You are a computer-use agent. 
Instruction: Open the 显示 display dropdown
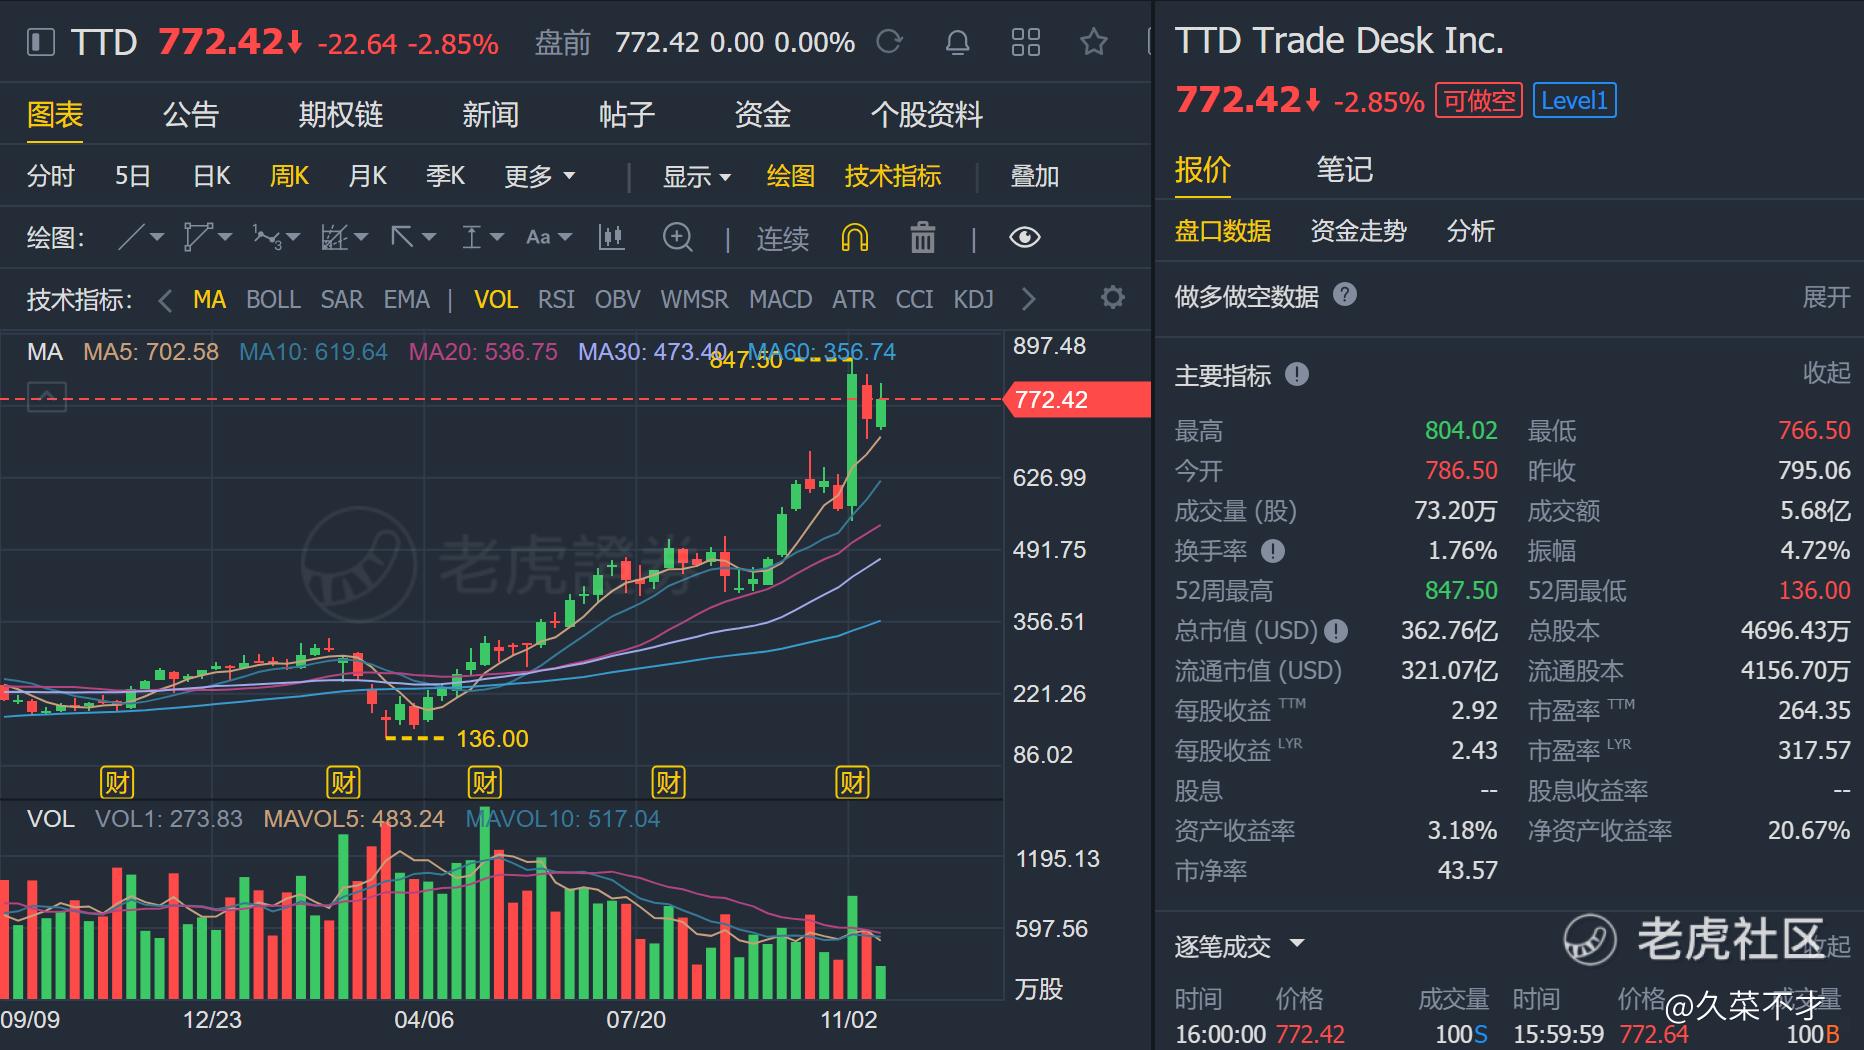click(x=697, y=176)
